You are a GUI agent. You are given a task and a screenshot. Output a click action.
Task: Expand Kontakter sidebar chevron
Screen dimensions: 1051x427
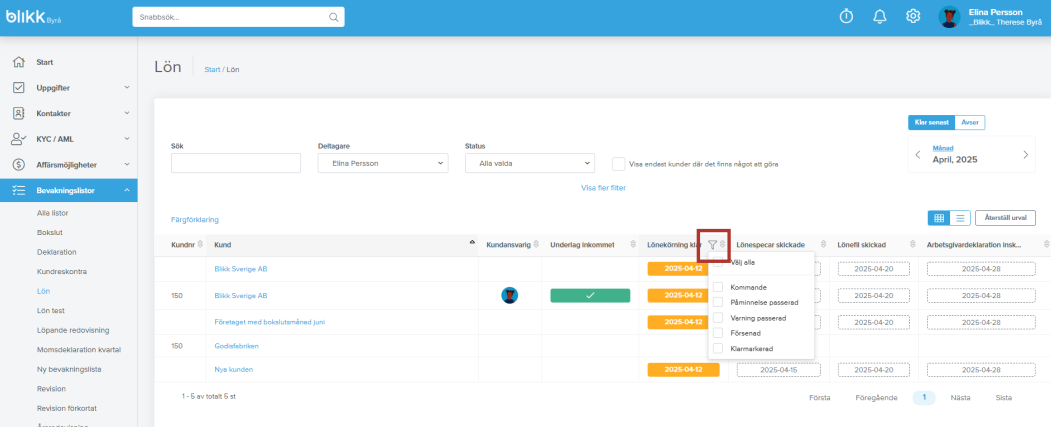point(127,113)
